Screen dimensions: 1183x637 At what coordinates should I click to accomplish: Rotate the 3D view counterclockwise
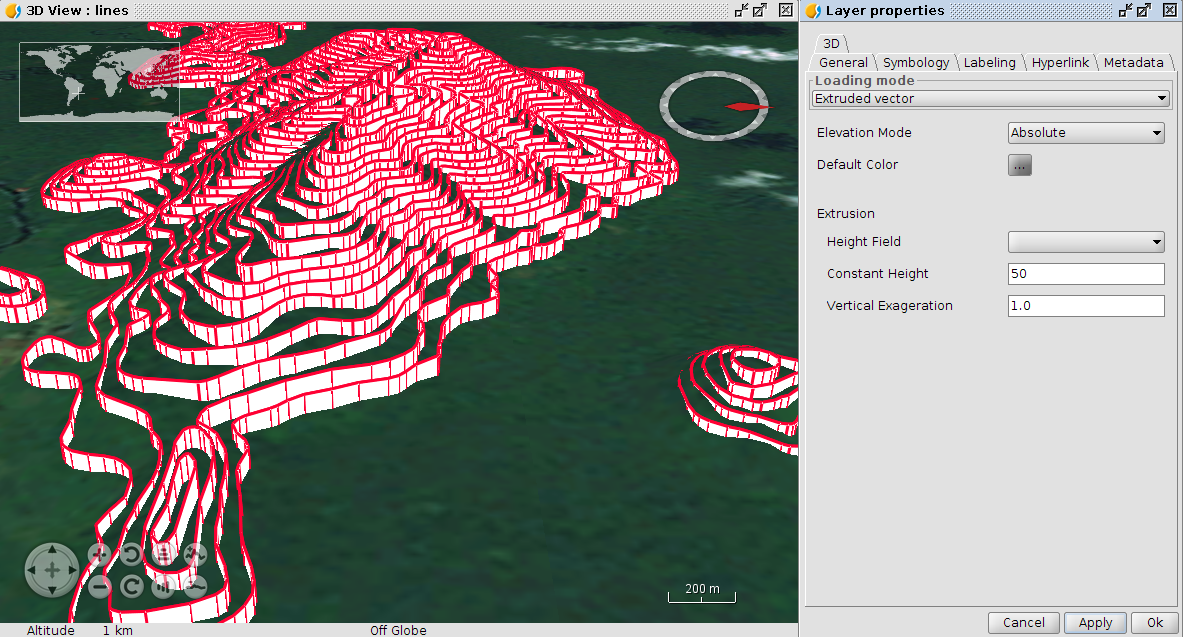pyautogui.click(x=131, y=555)
